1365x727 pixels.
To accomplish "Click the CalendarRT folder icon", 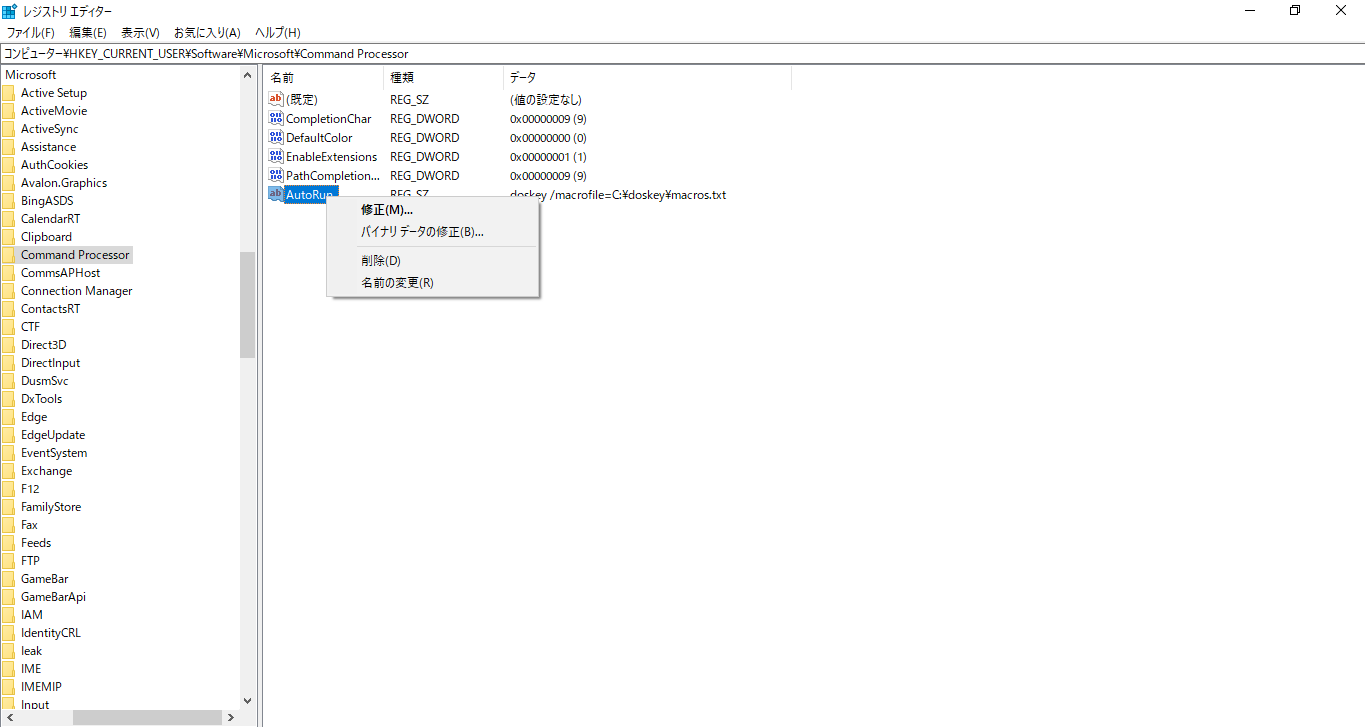I will tap(8, 219).
